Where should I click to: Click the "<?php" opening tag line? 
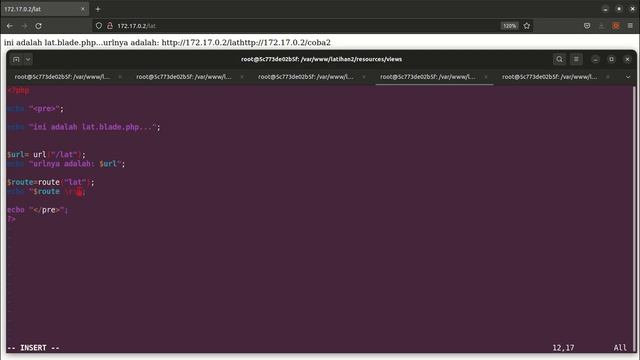18,90
